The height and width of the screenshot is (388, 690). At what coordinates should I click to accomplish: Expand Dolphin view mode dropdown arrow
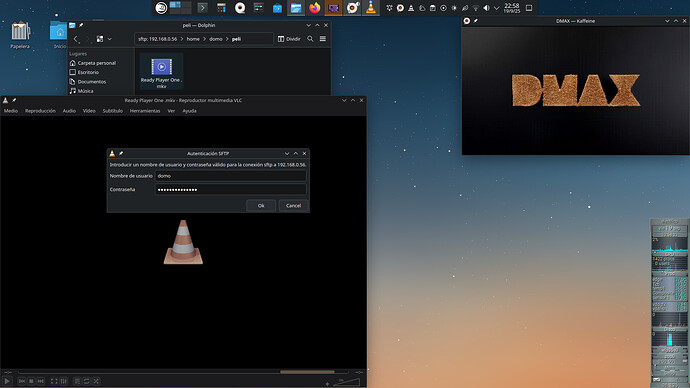click(x=110, y=39)
